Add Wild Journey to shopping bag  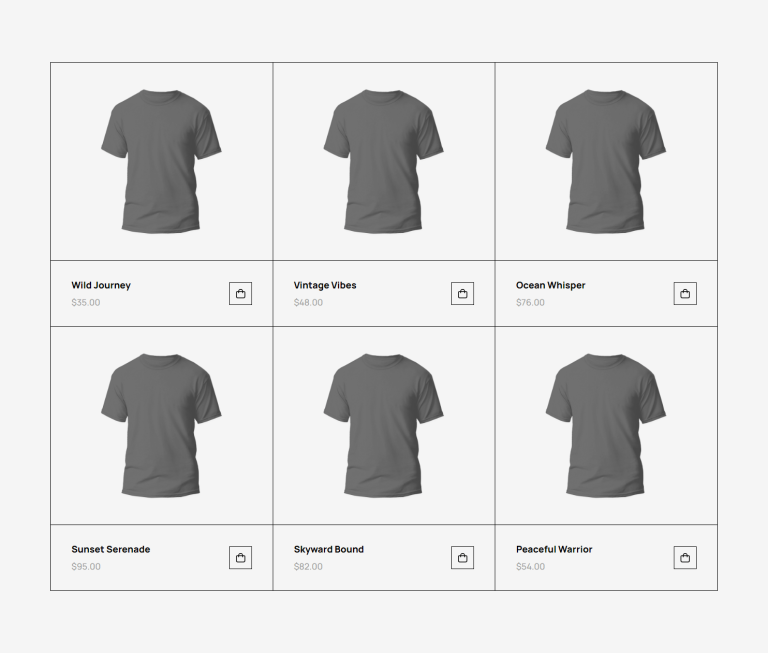pos(240,293)
